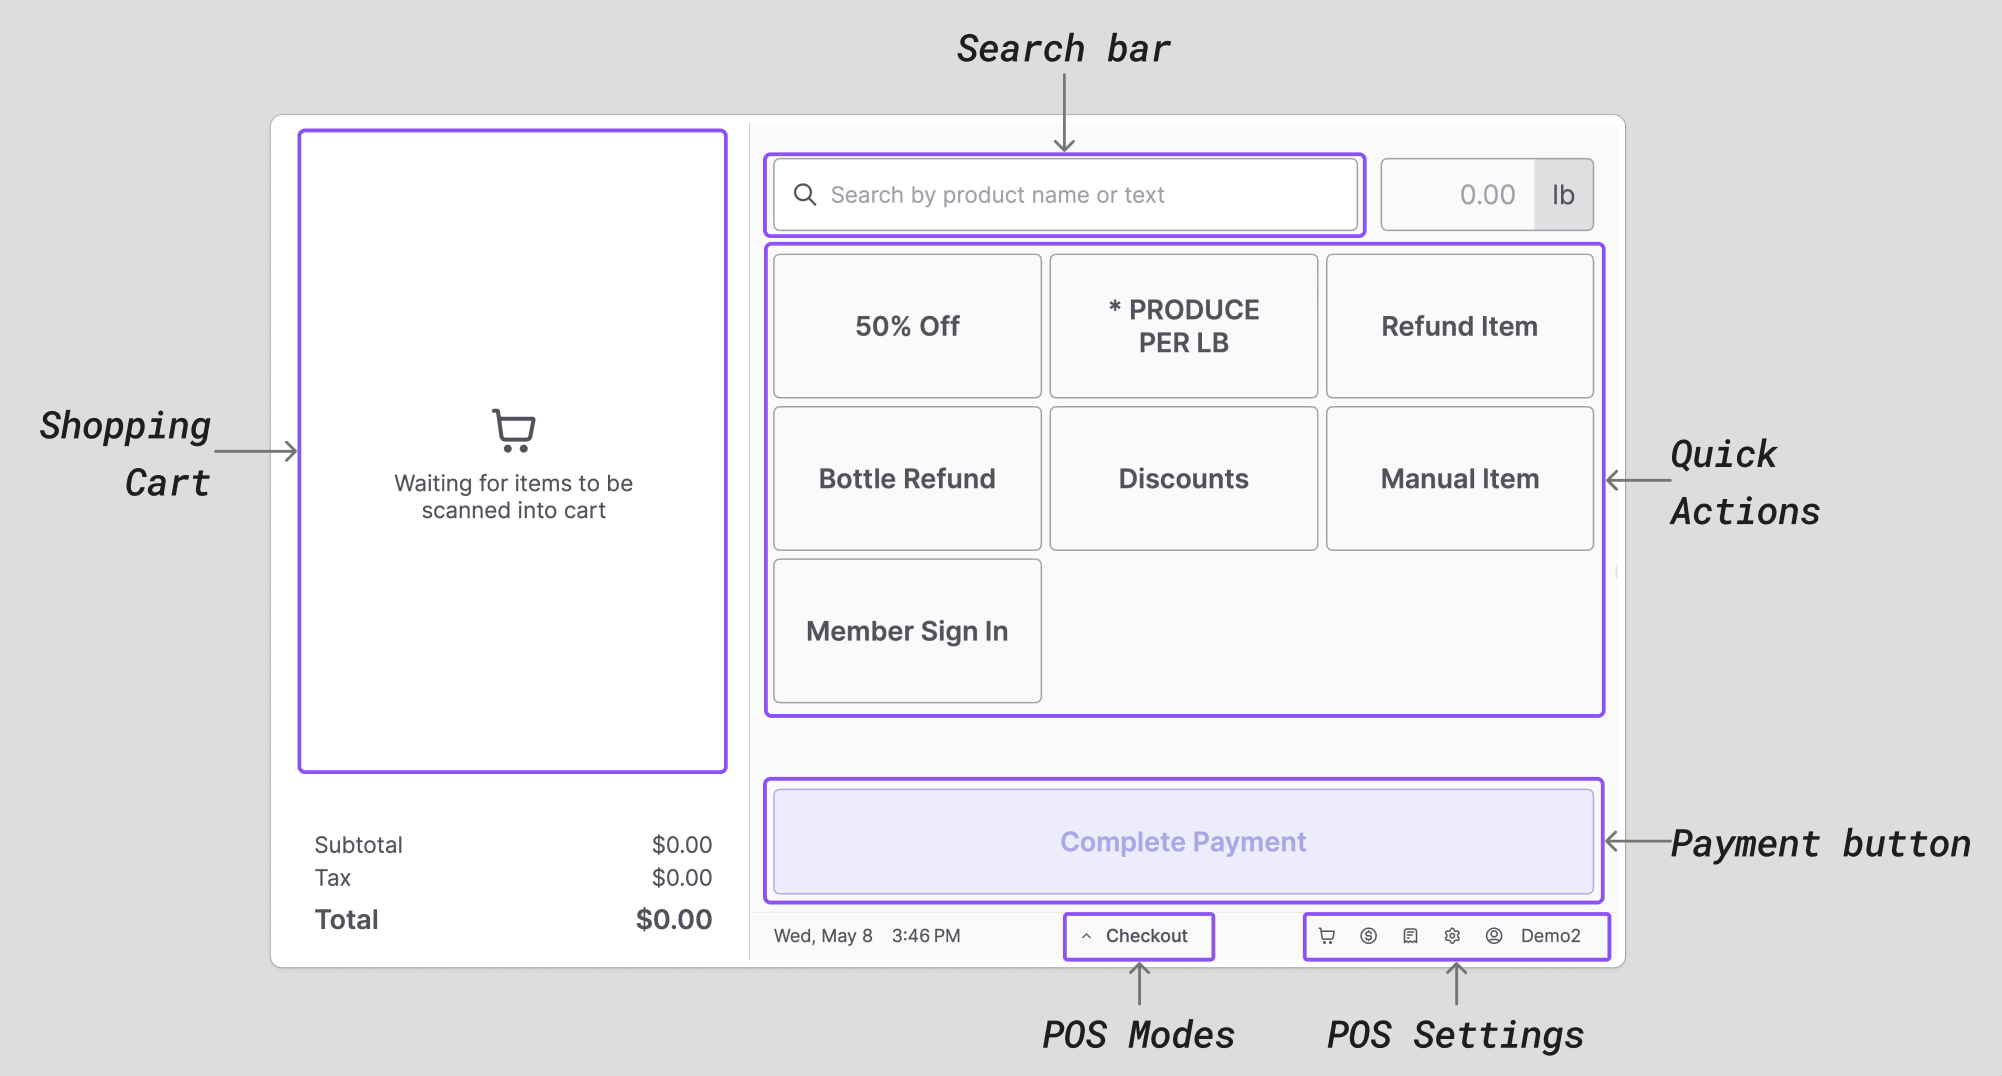Click the magnifying glass search icon
Viewport: 2002px width, 1076px height.
point(805,195)
